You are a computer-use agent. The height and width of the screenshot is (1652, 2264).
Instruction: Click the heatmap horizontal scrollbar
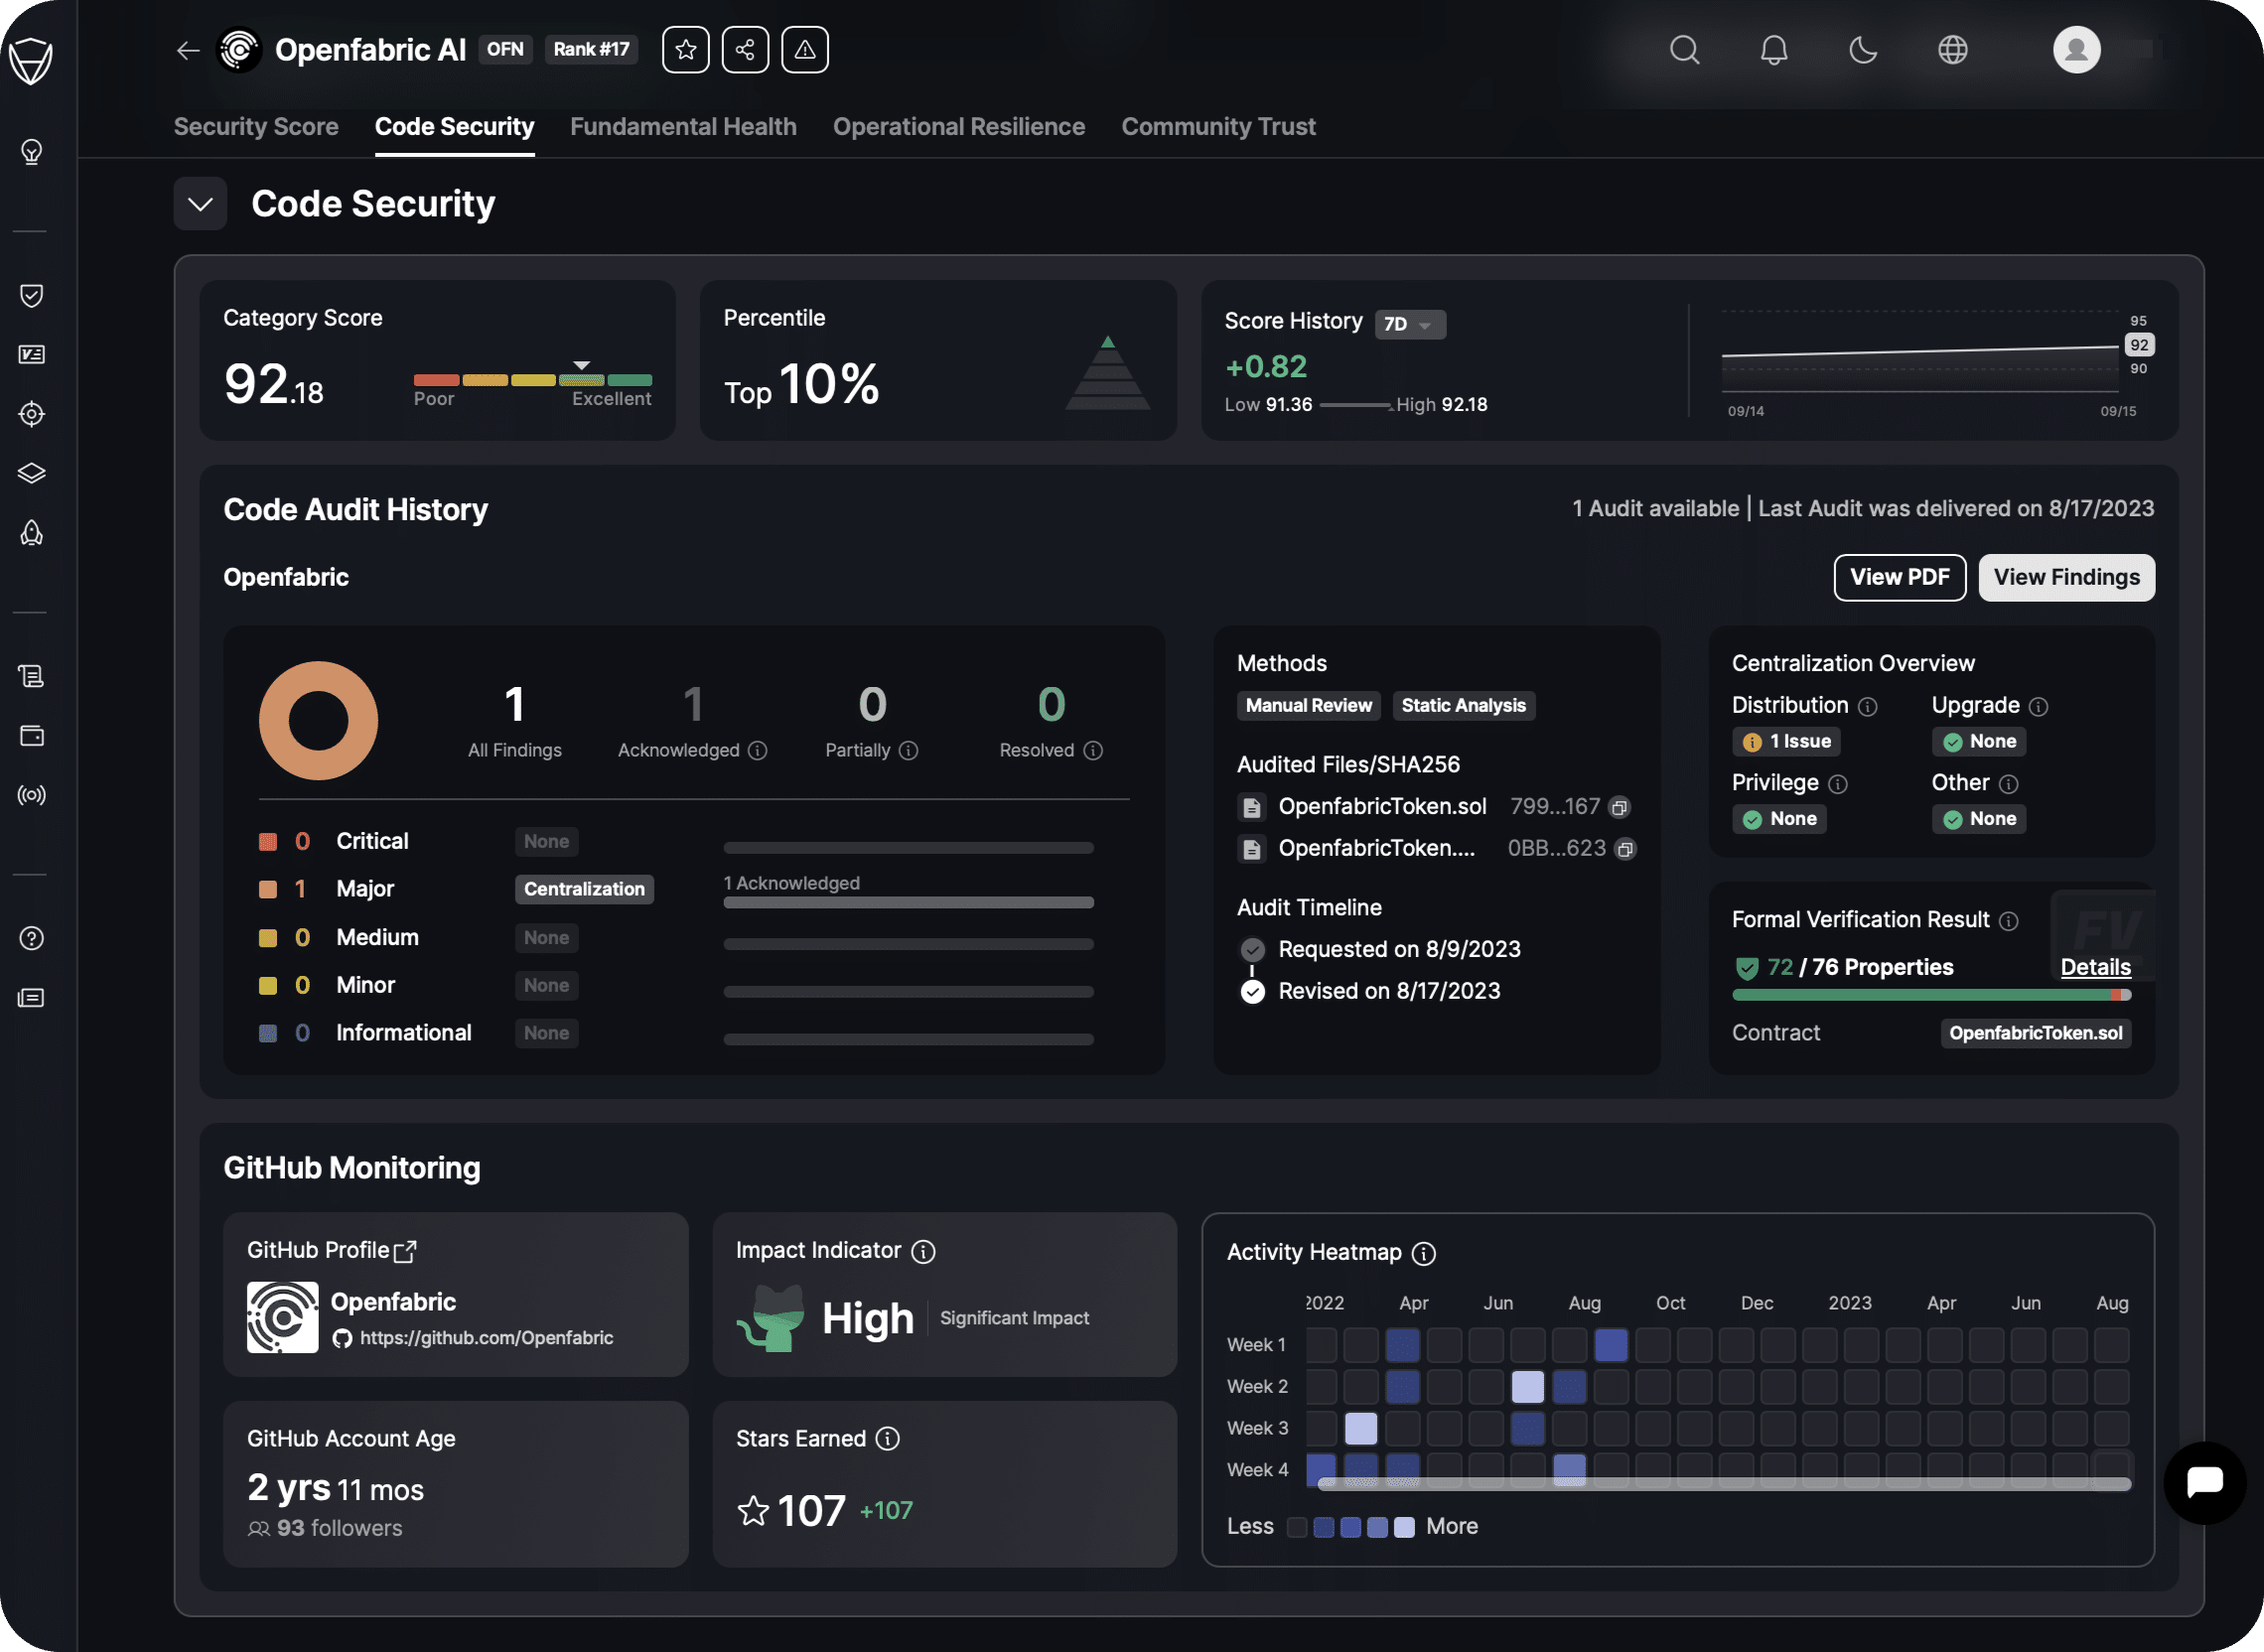pos(1724,1485)
